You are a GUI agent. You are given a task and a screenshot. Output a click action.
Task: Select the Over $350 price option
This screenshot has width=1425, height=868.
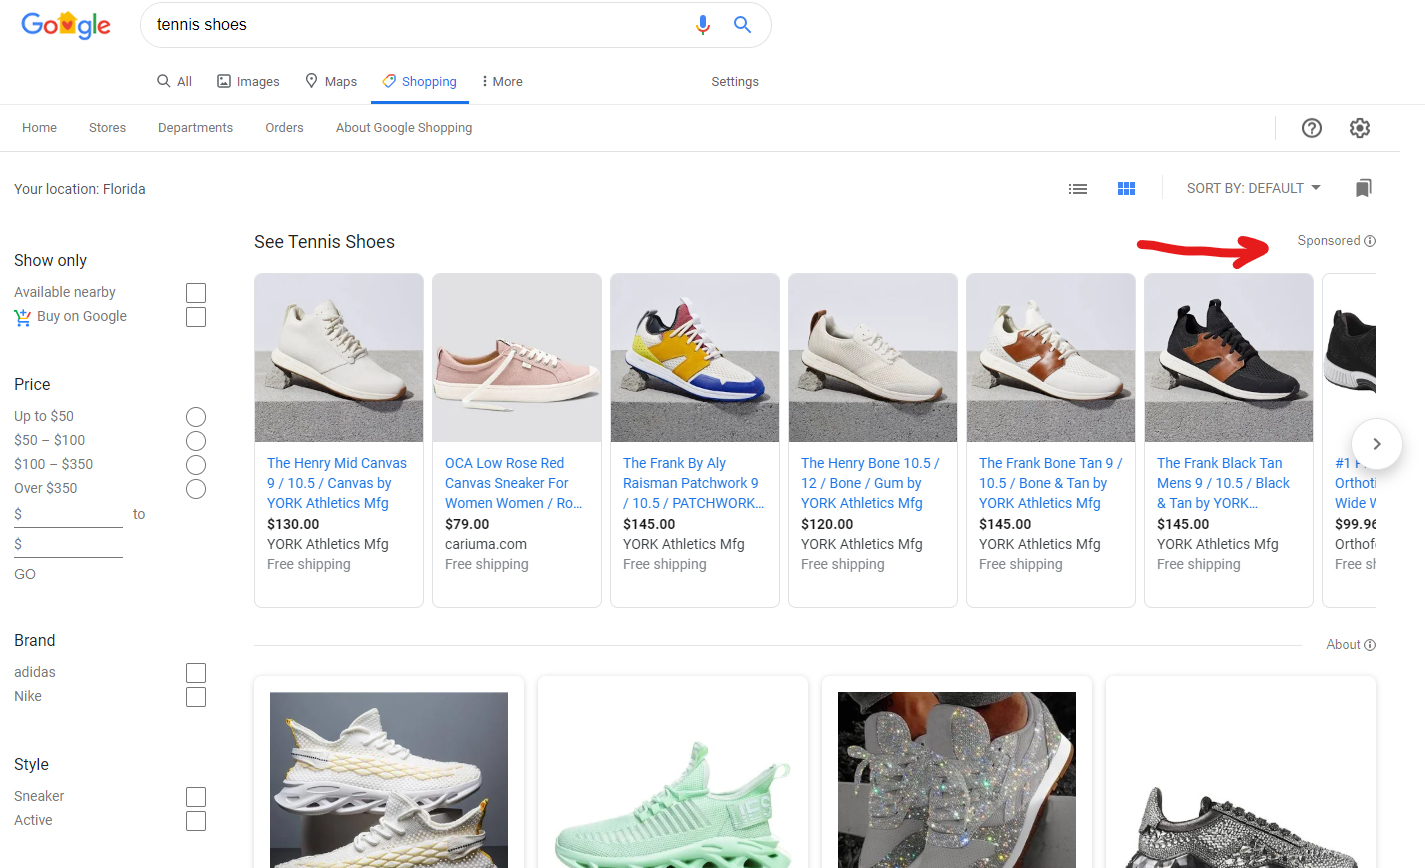click(x=196, y=489)
